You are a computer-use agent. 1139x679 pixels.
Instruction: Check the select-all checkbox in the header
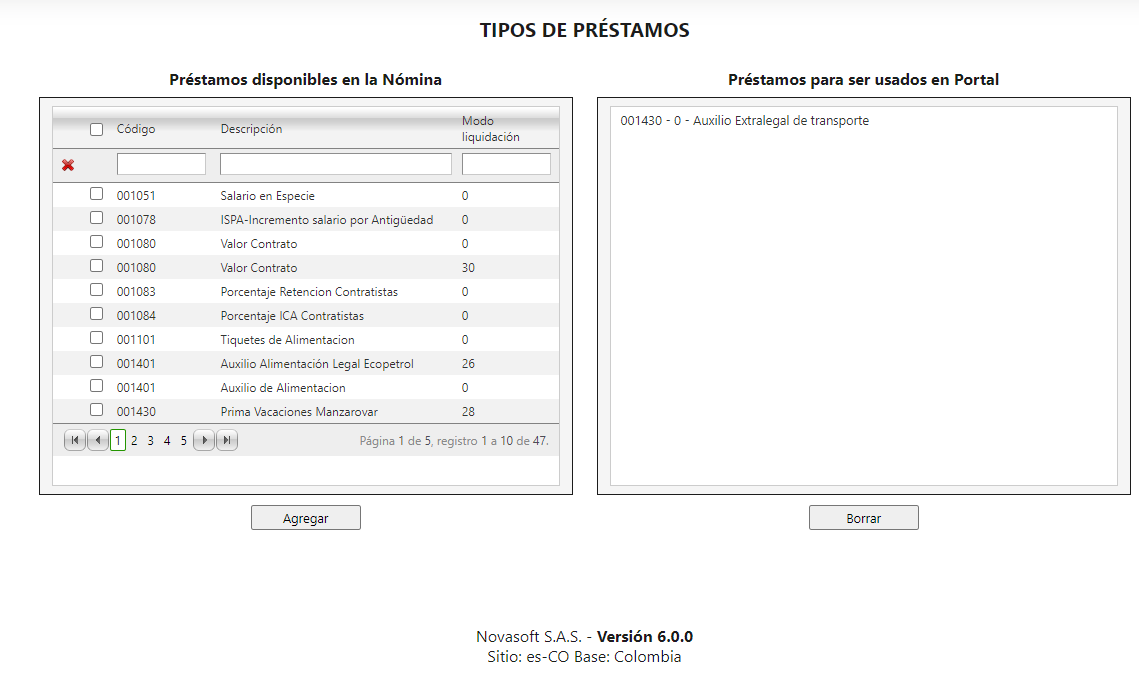(x=96, y=128)
